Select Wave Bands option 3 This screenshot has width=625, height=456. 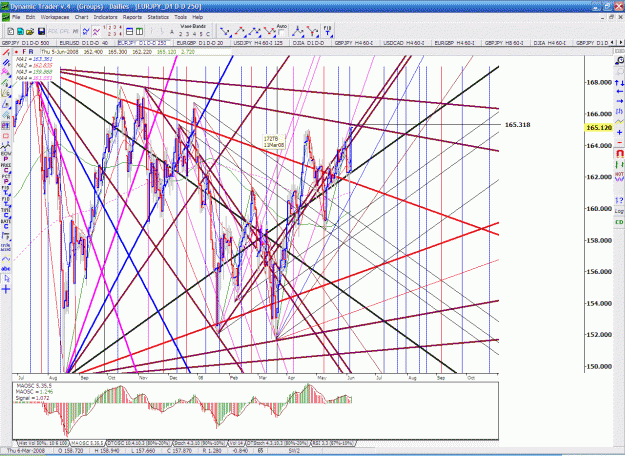[x=188, y=34]
